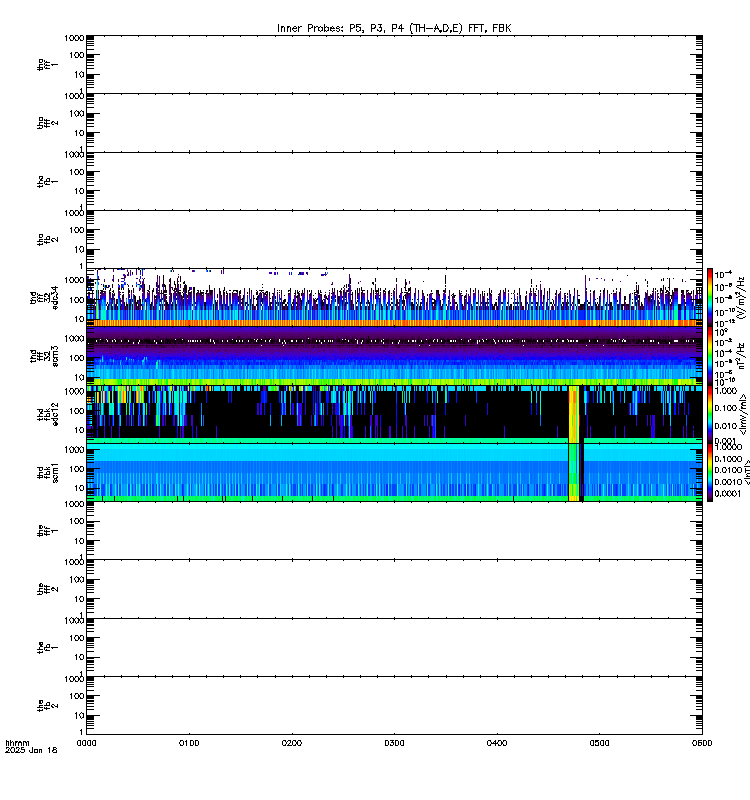This screenshot has width=750, height=800.
Task: Click the '100' tick of tha ff 1 panel
Action: [77, 56]
